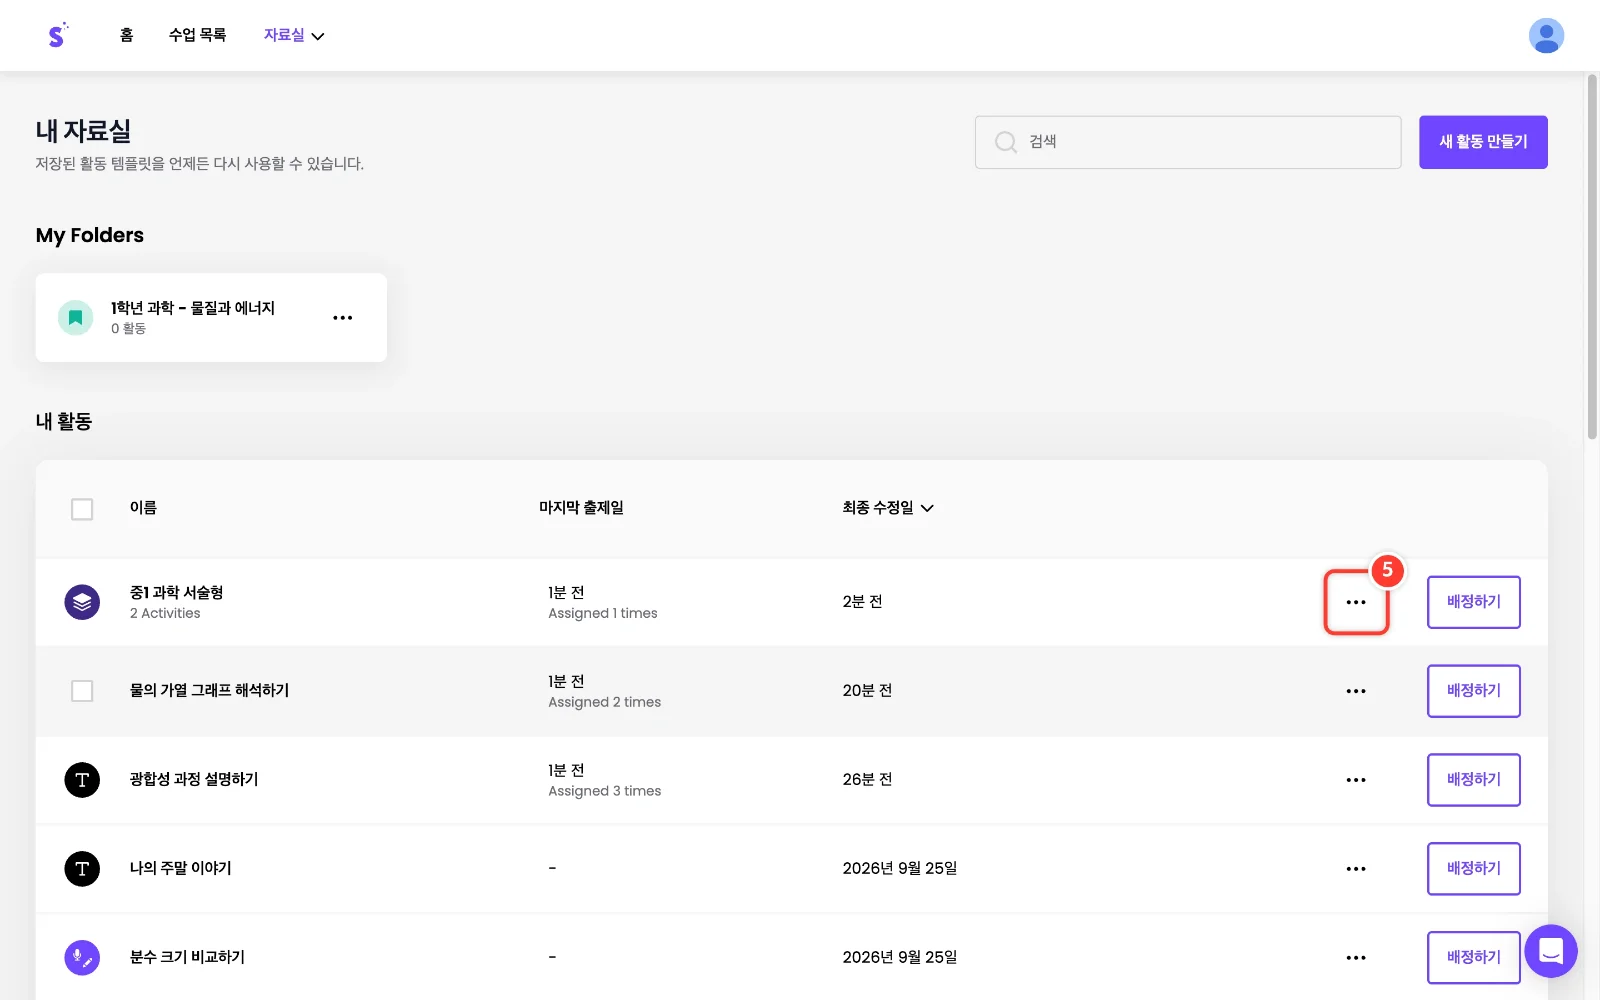Click the 2 Activities subtitle

165,614
